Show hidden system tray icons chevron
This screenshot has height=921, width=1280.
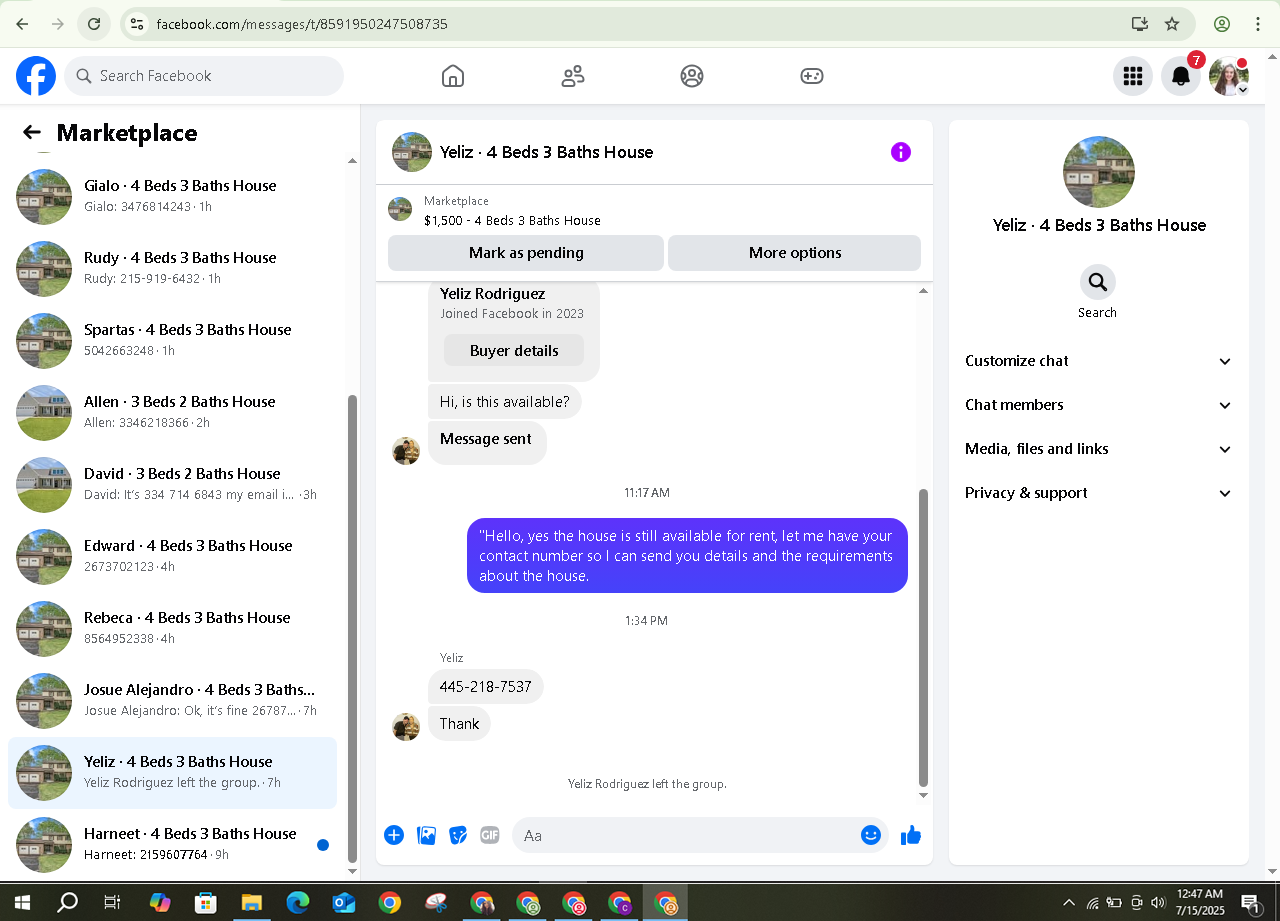[x=1069, y=903]
